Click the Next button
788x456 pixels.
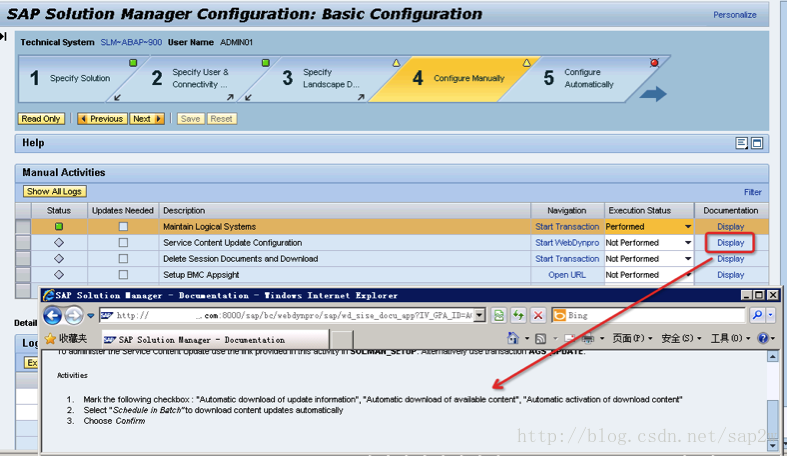[147, 119]
